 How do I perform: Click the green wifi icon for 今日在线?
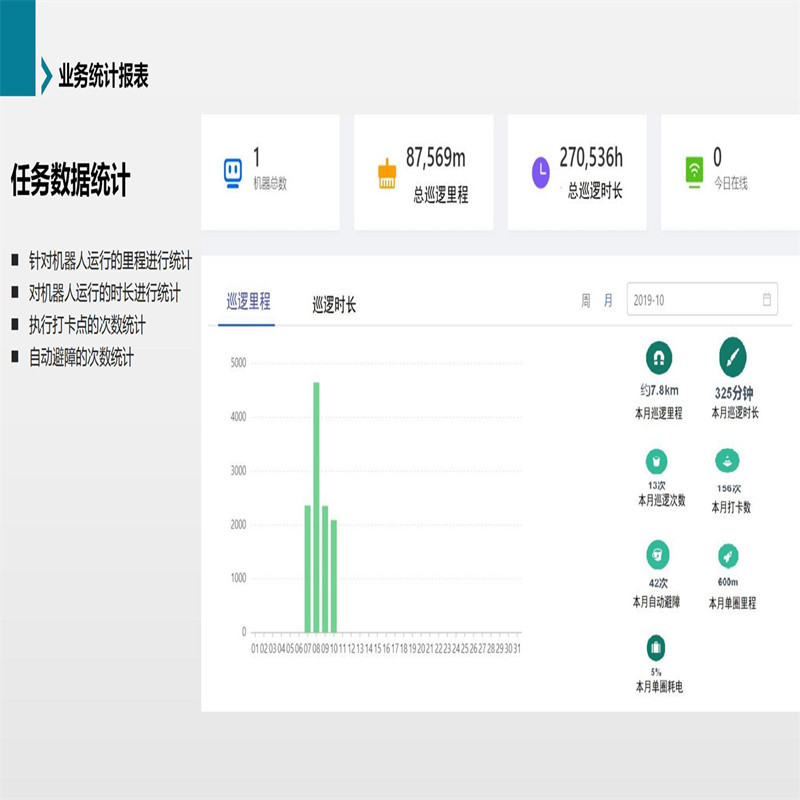[693, 171]
